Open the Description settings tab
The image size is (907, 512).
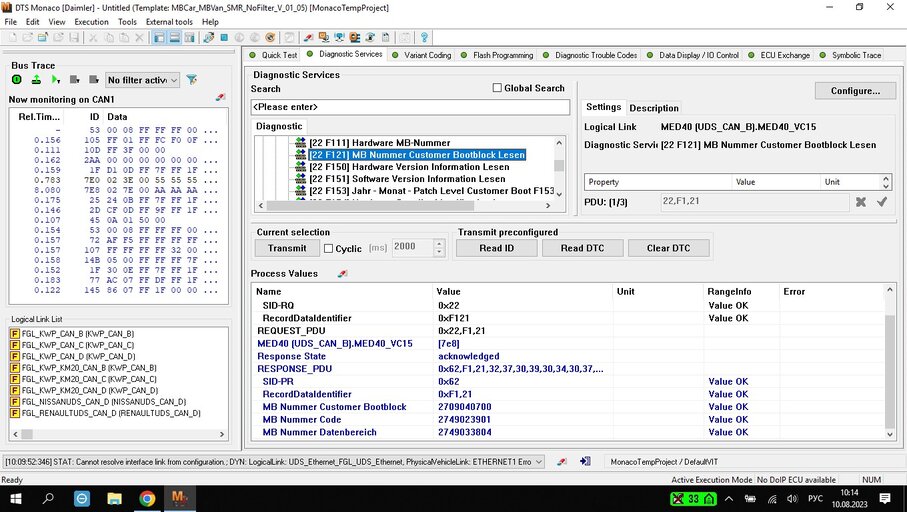click(x=654, y=108)
